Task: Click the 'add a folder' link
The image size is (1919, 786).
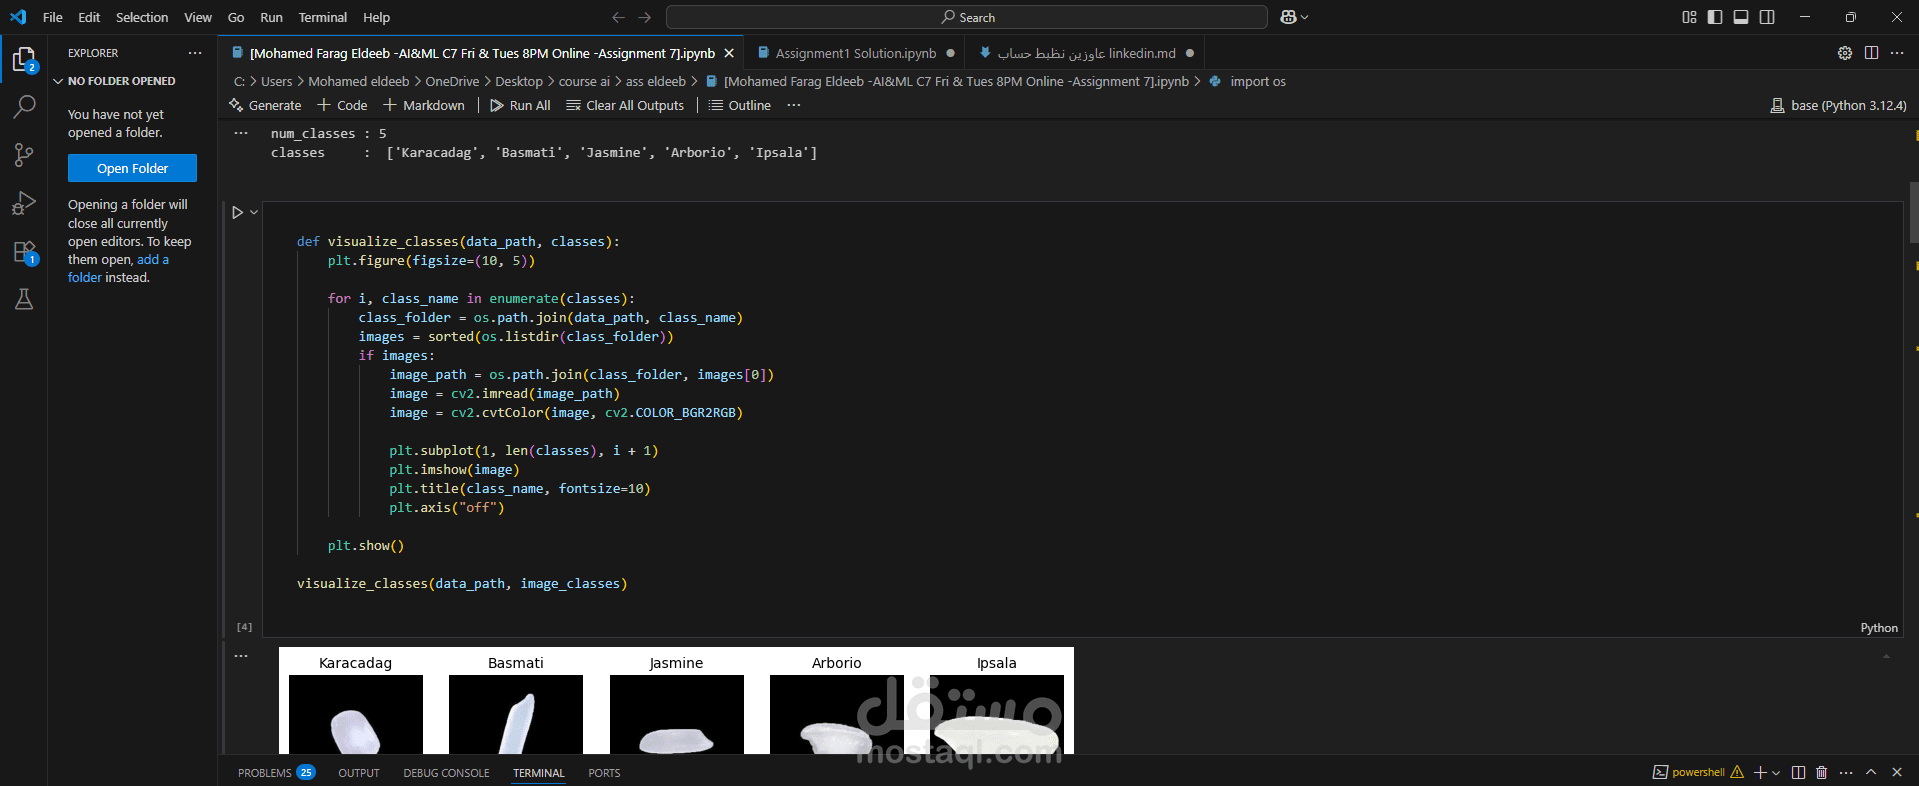Action: tap(118, 268)
